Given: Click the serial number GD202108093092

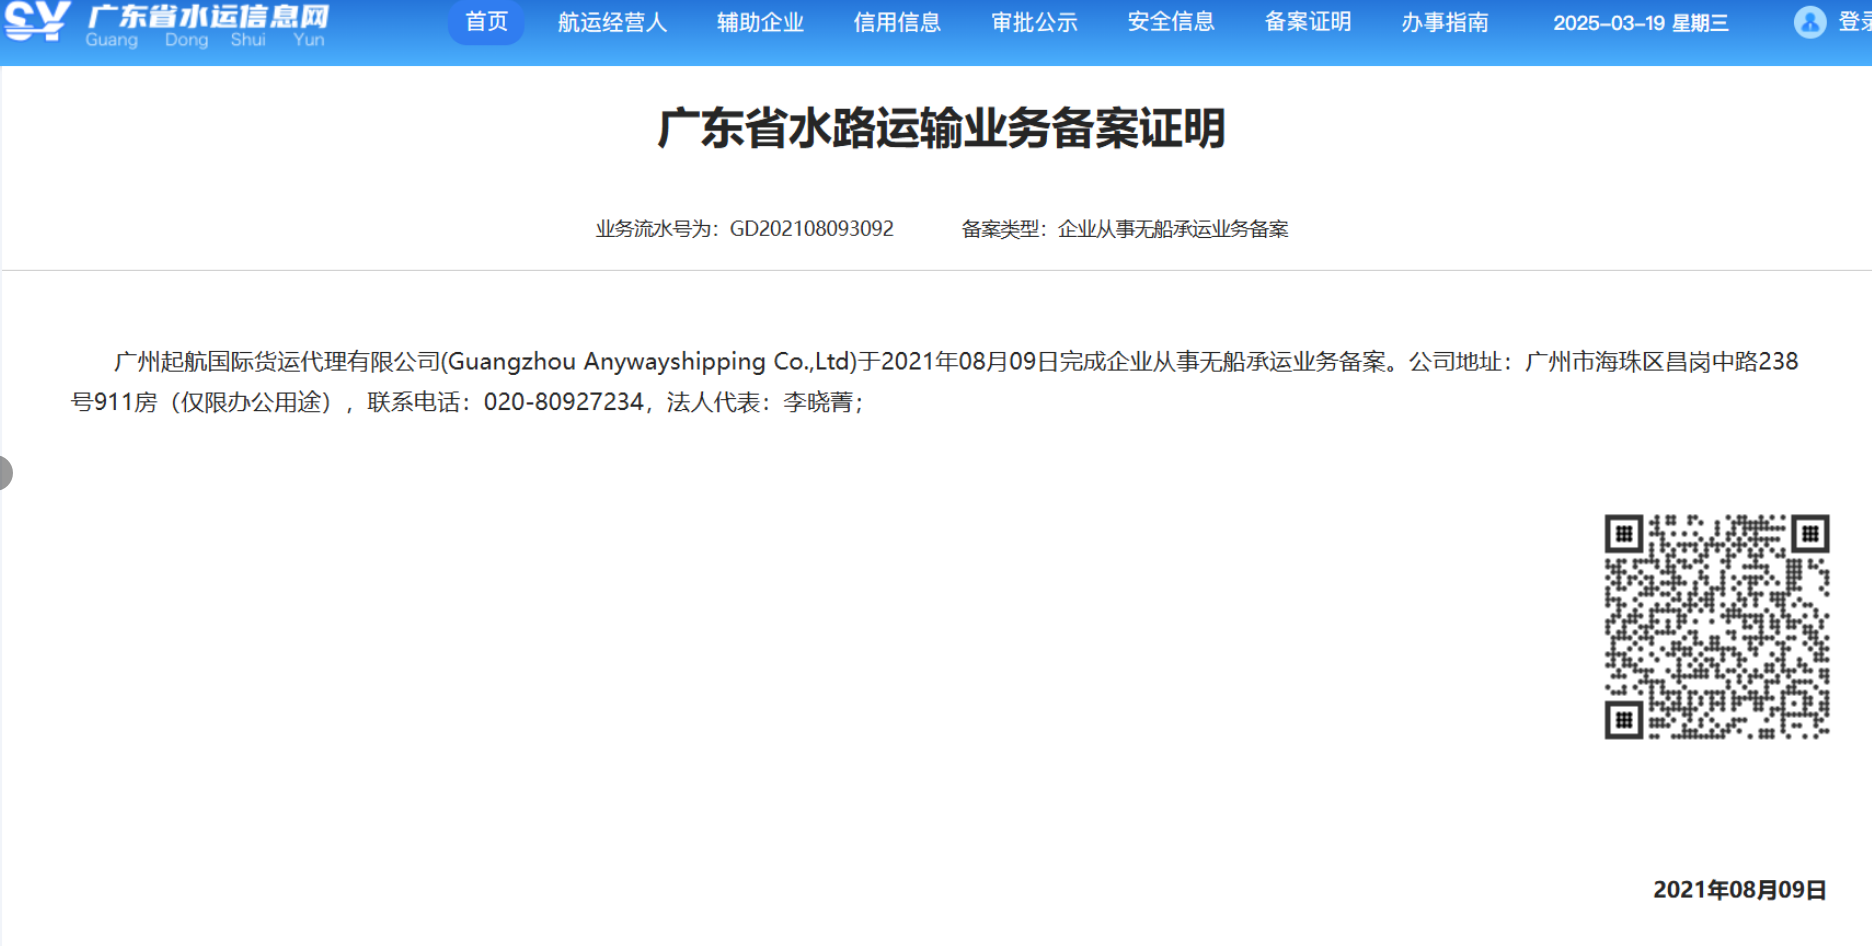Looking at the screenshot, I should (x=811, y=229).
